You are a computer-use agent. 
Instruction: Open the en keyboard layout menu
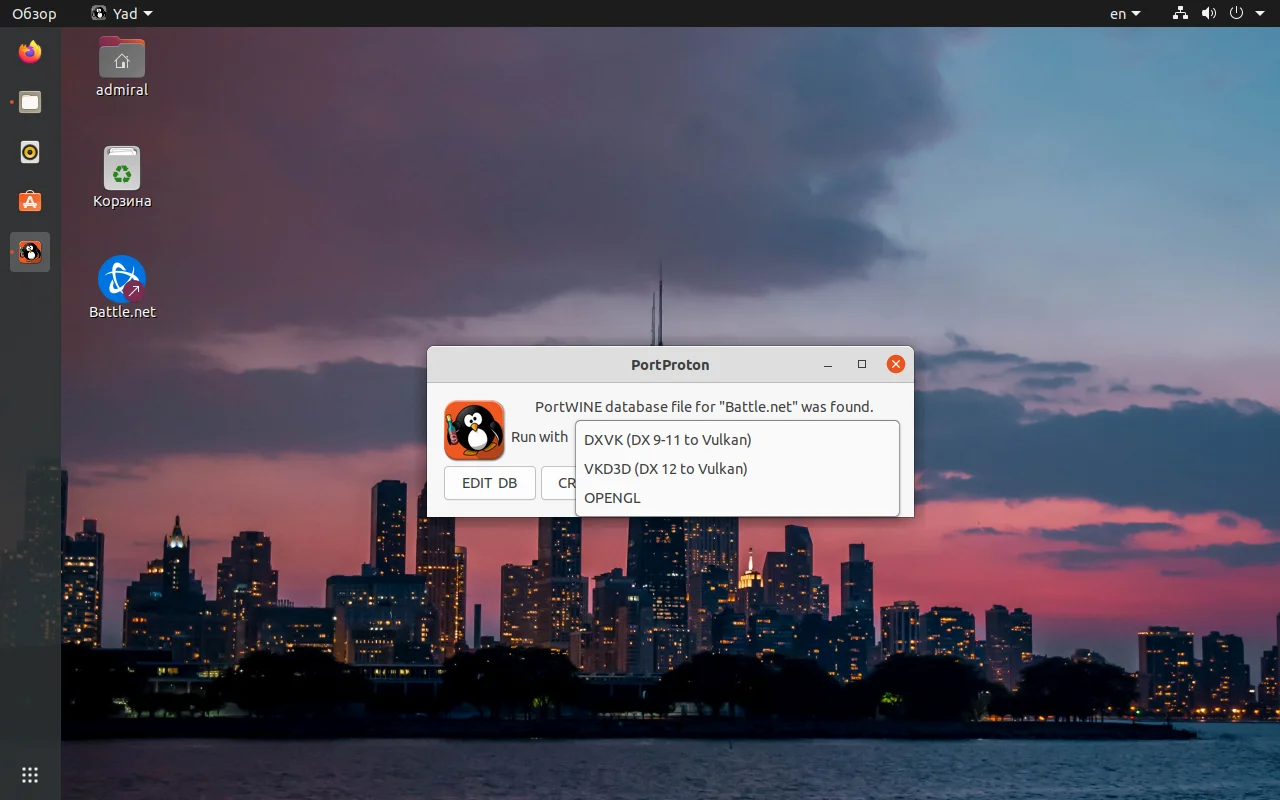click(1125, 13)
